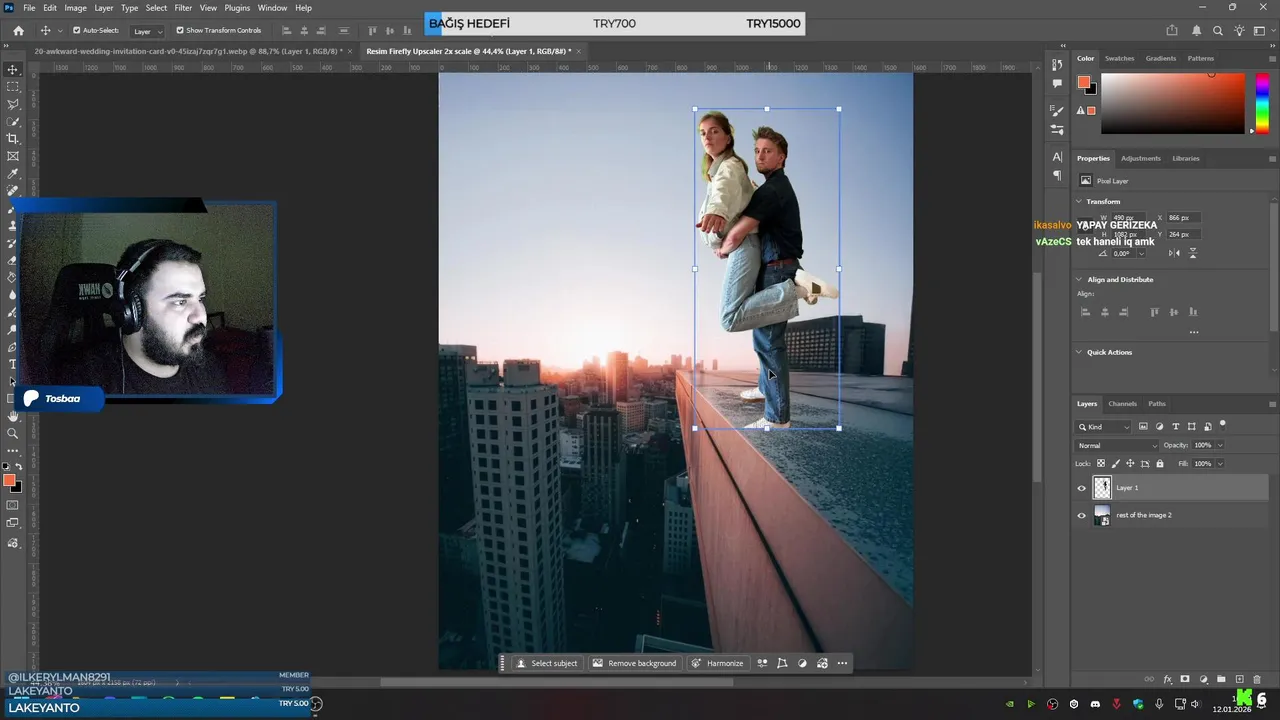Click the lock all padlock icon
Viewport: 1280px width, 720px height.
(x=1160, y=464)
